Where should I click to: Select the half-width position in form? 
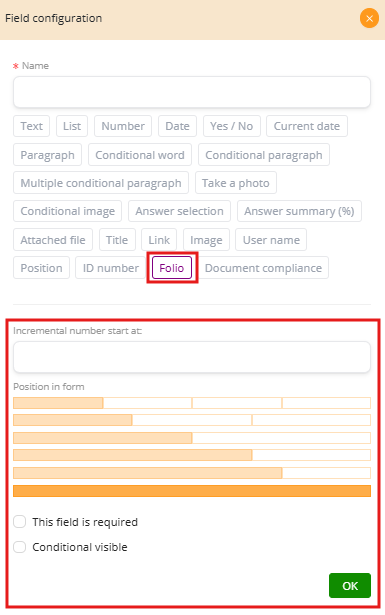click(x=103, y=438)
